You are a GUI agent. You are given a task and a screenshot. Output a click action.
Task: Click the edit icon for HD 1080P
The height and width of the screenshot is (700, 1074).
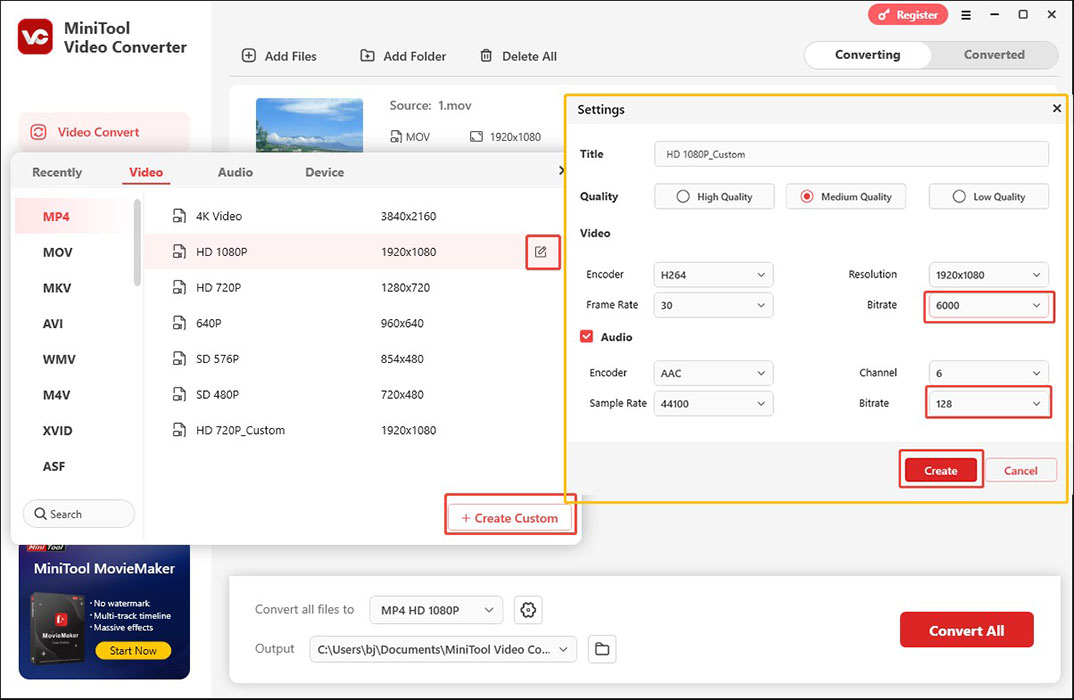tap(541, 251)
